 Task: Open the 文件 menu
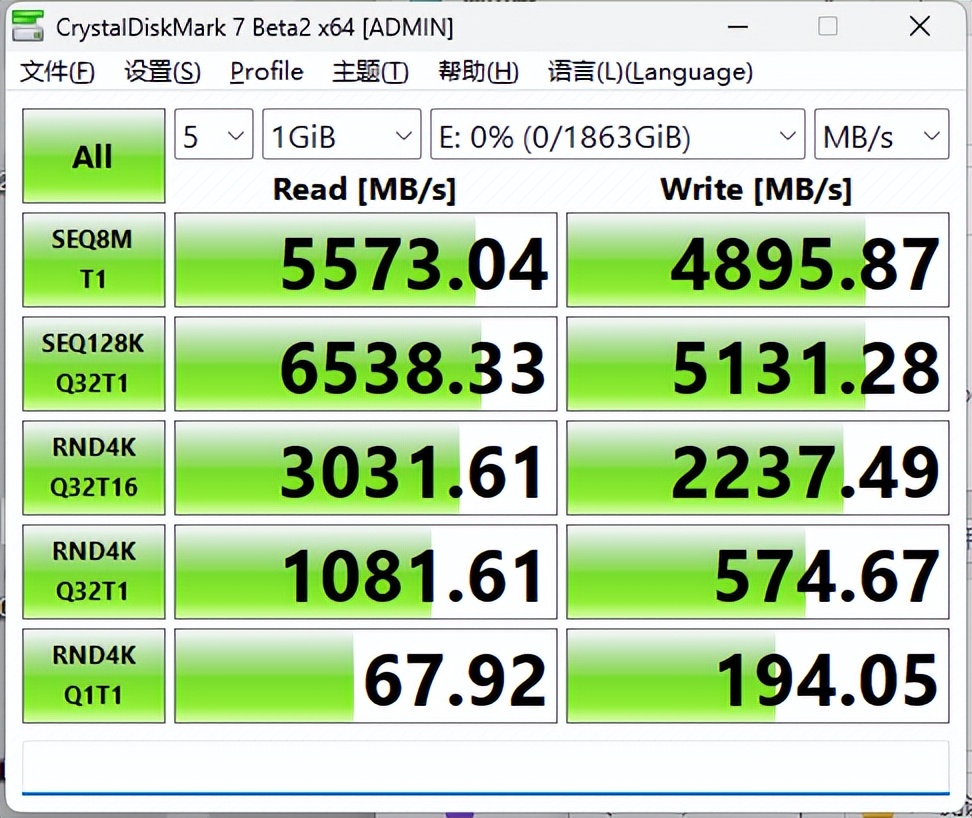coord(56,72)
